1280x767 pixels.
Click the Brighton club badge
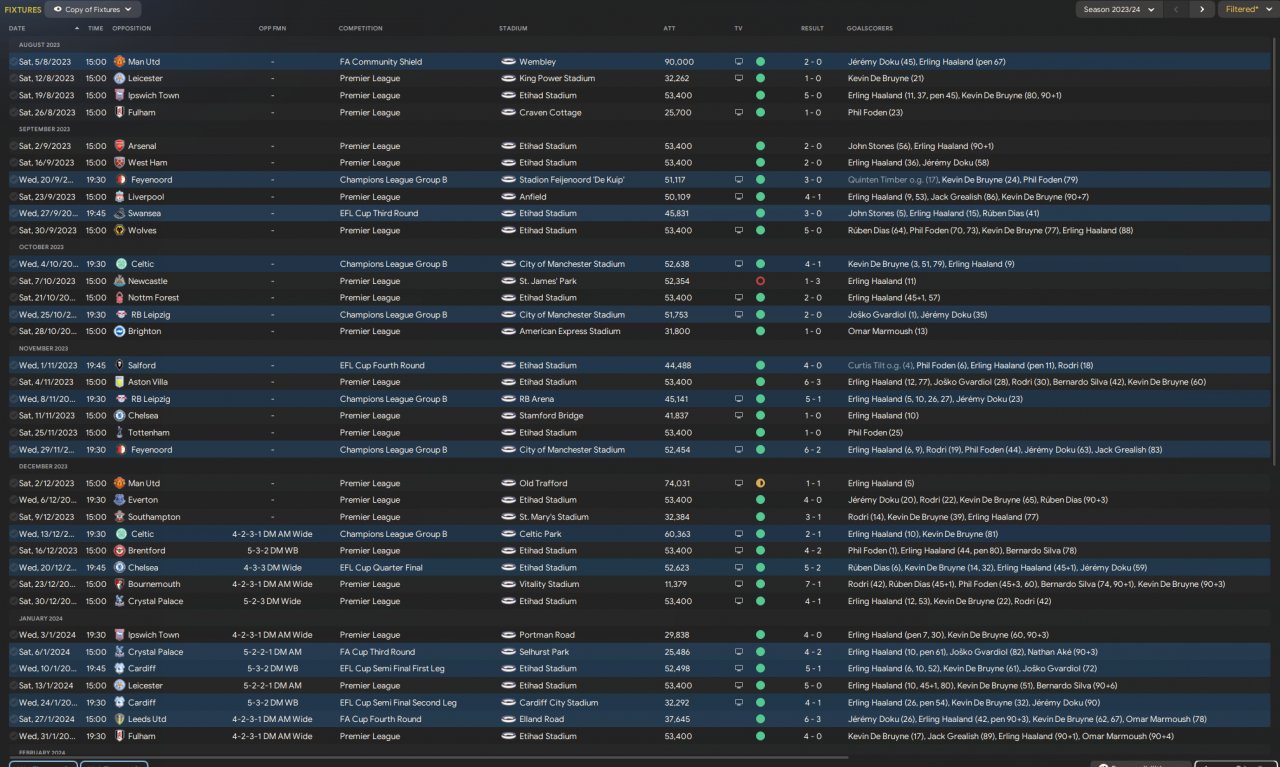point(119,331)
